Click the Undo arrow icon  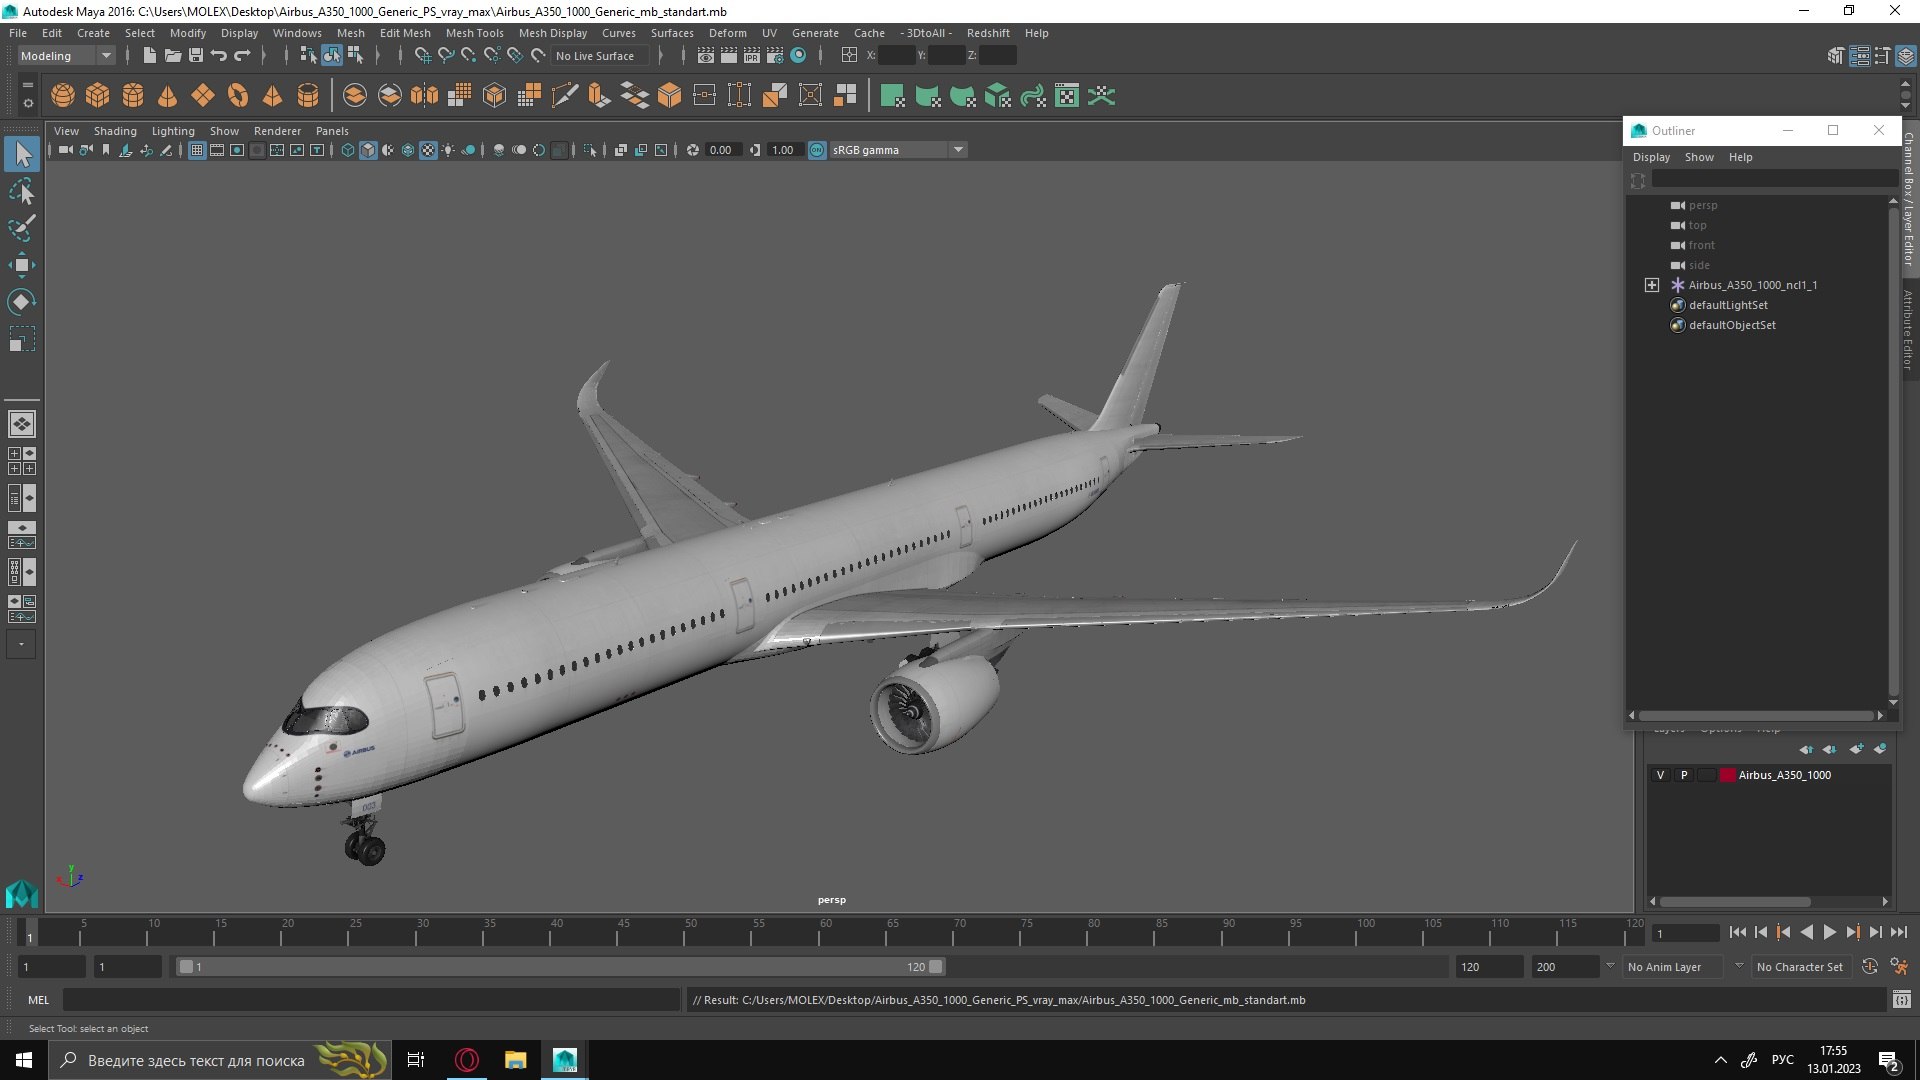pos(219,56)
